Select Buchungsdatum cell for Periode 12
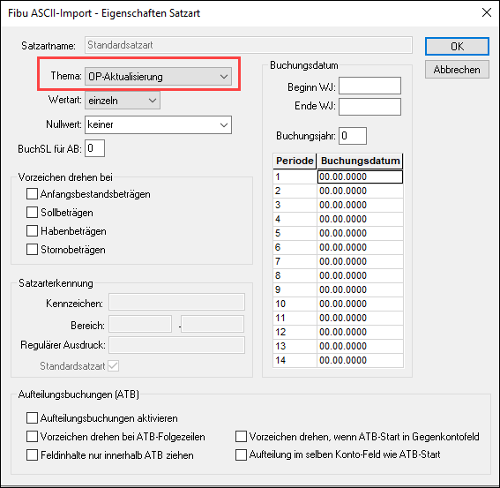 pos(360,332)
